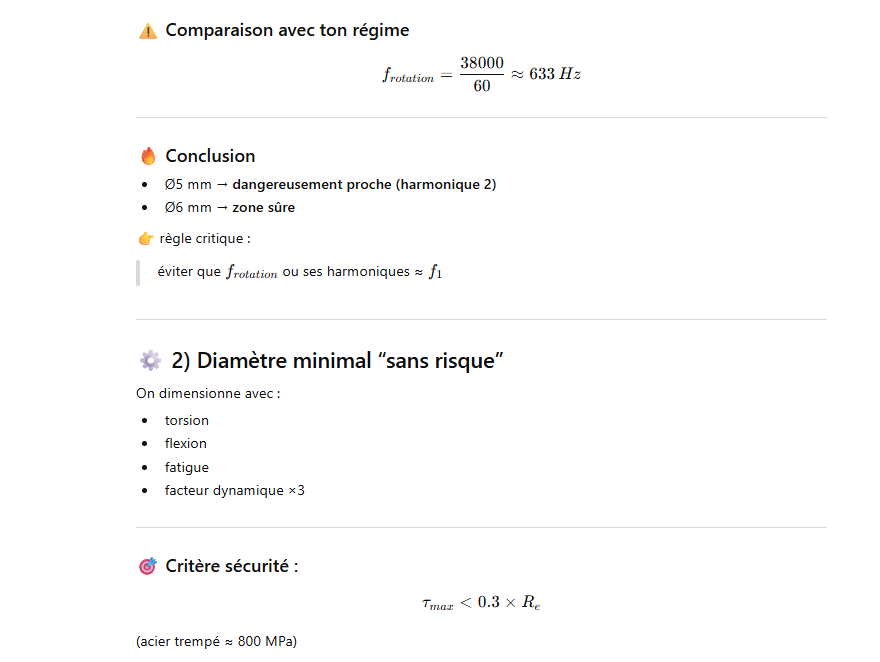Screen dimensions: 880x662
Task: Click the "torsion" bullet item
Action: coord(187,420)
